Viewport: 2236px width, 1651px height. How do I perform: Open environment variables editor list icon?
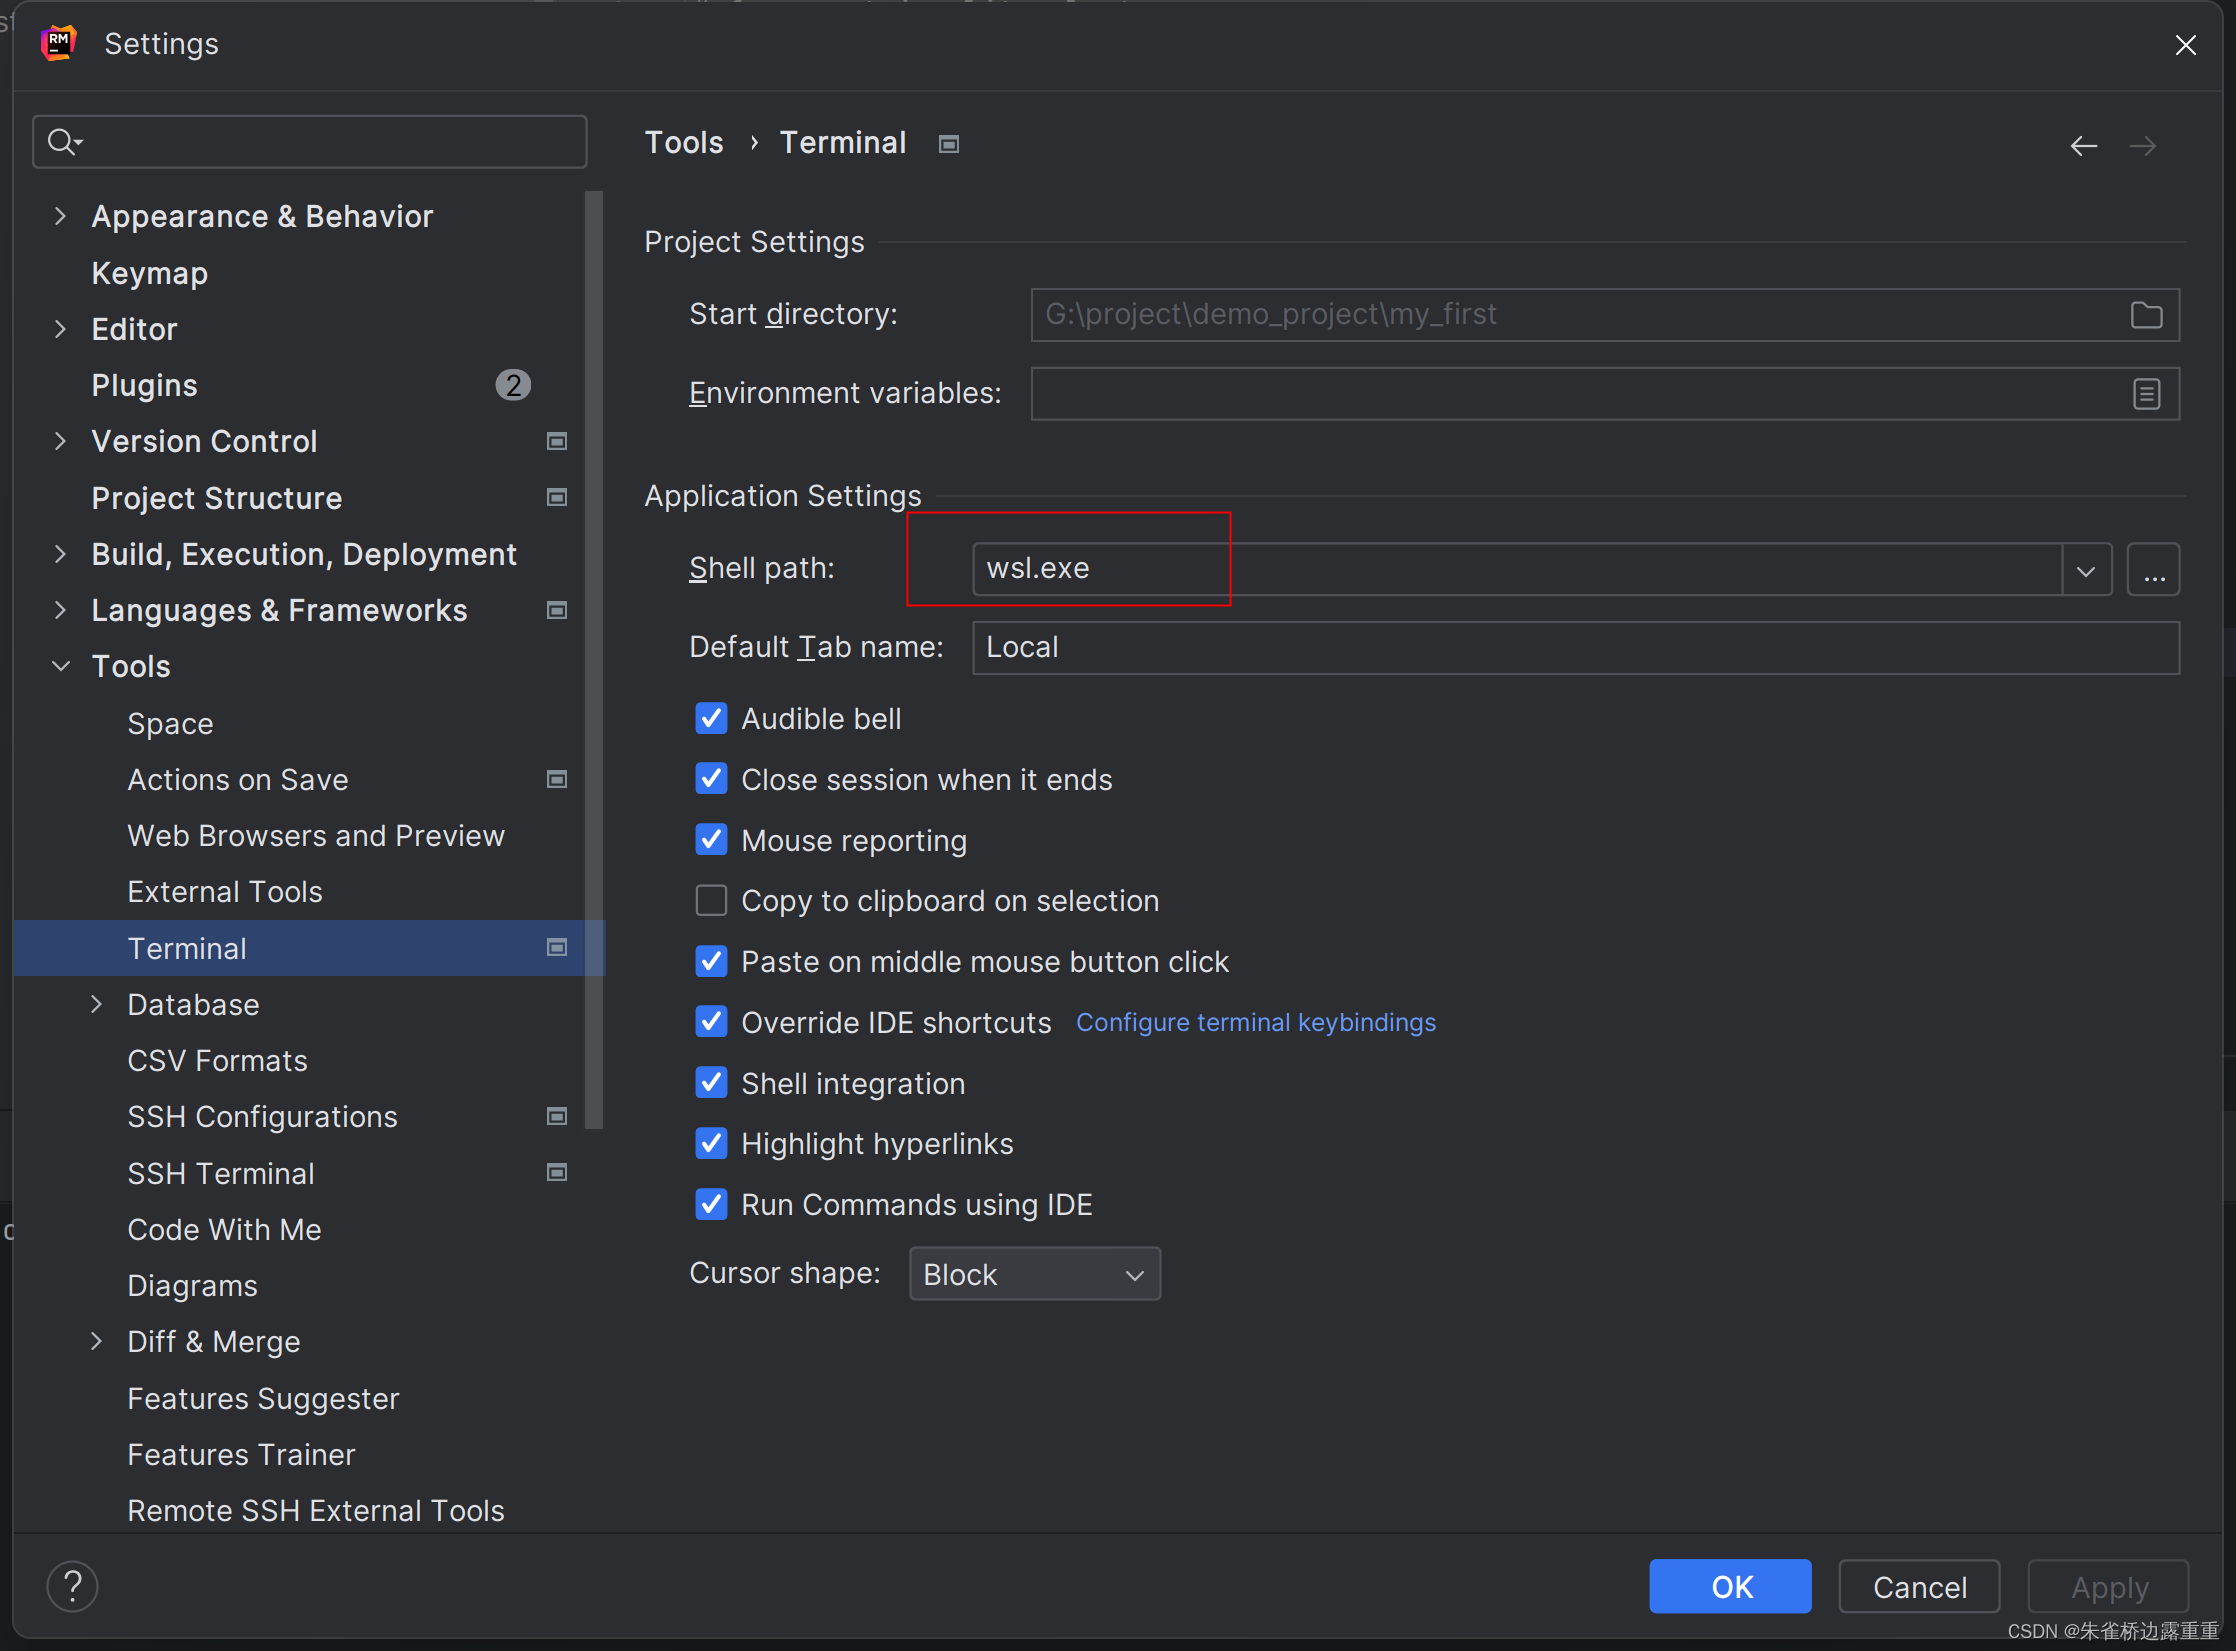pyautogui.click(x=2146, y=394)
